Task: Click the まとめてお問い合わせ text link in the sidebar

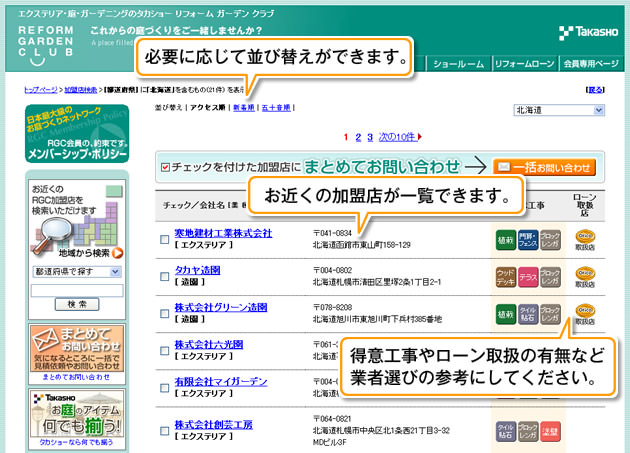Action: (x=76, y=377)
